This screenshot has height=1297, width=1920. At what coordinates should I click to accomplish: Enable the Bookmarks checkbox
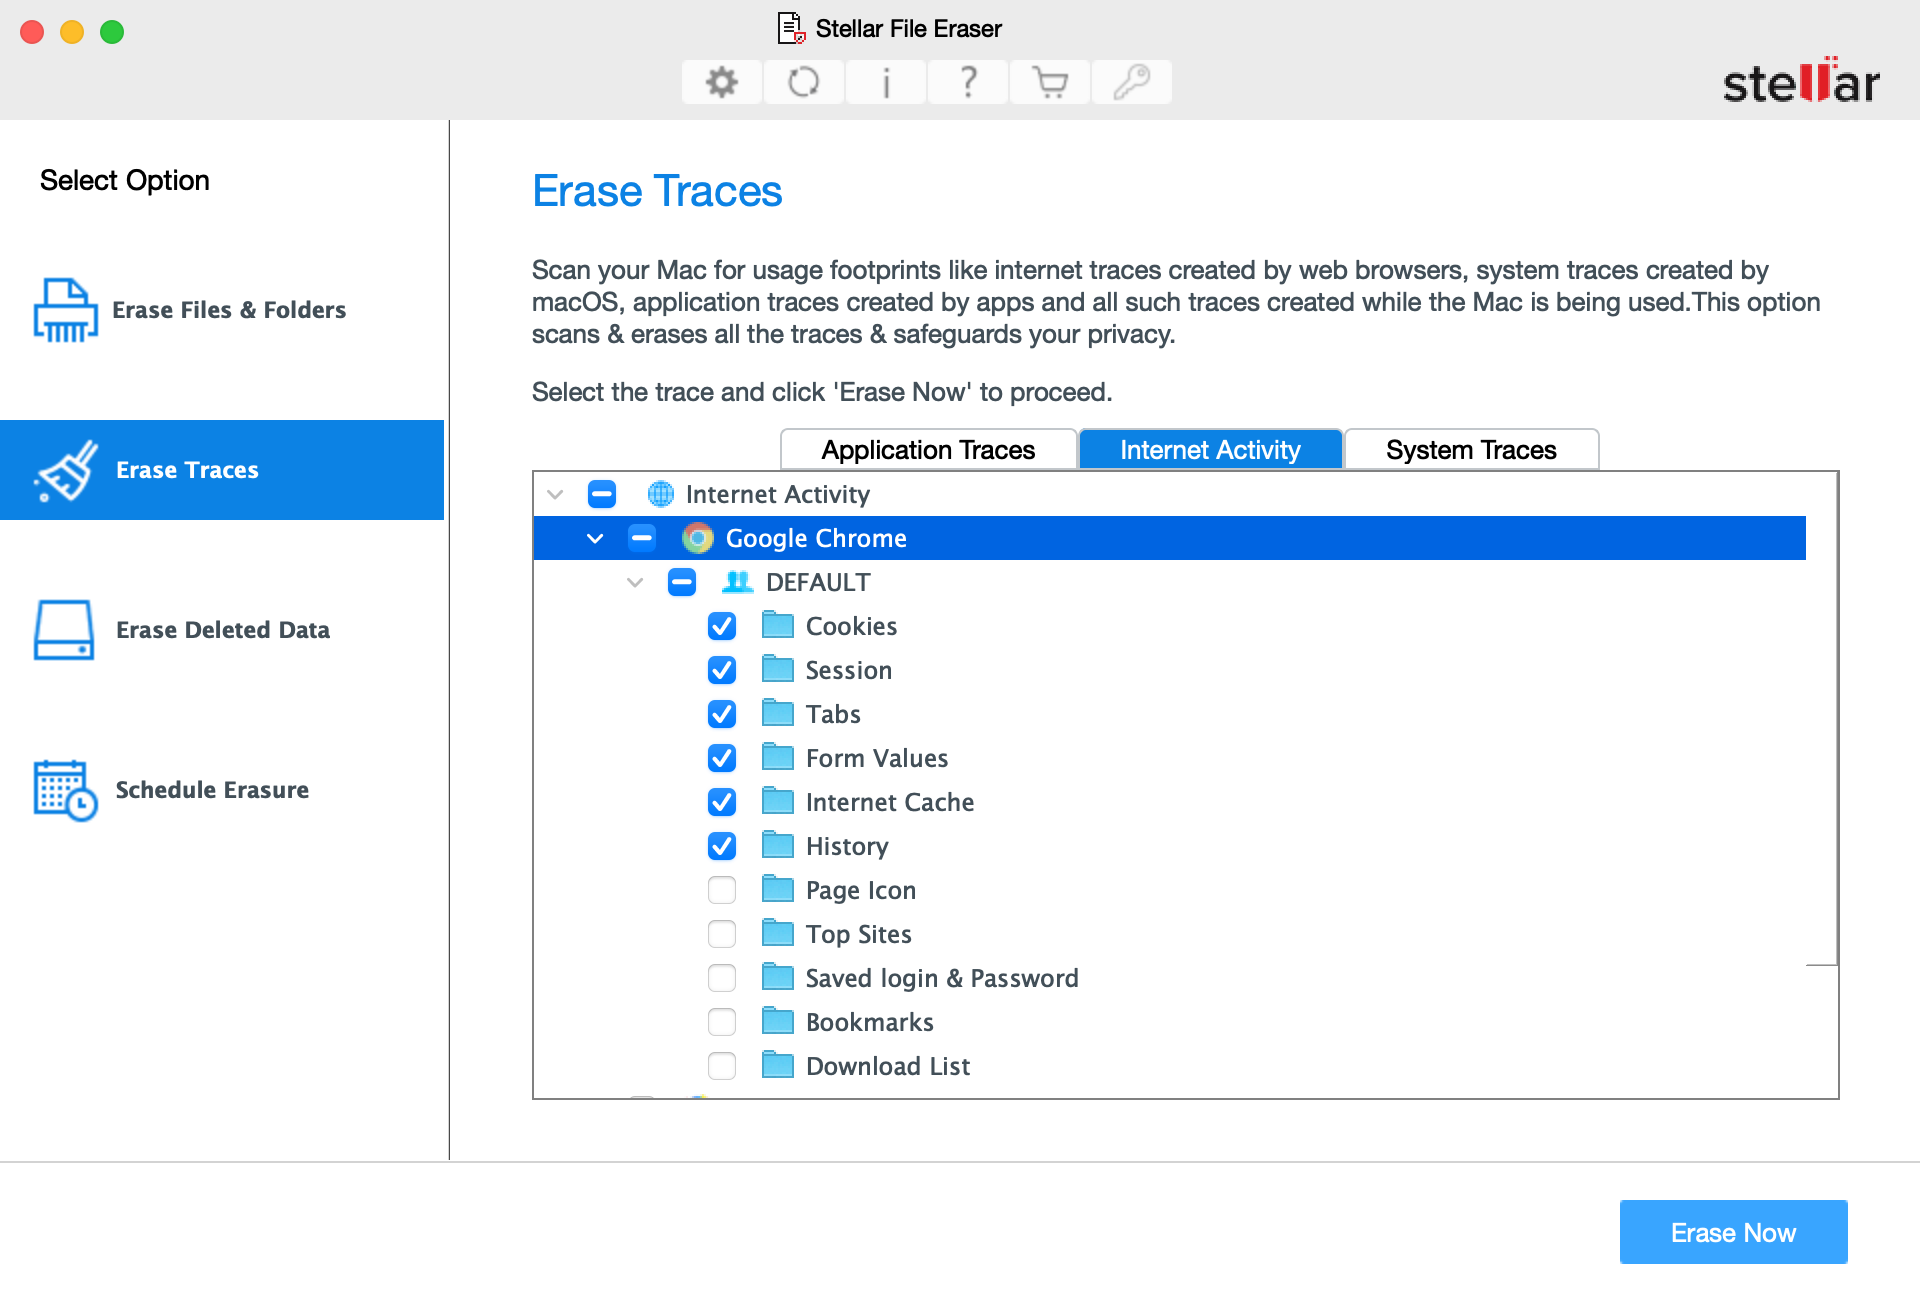coord(723,1022)
